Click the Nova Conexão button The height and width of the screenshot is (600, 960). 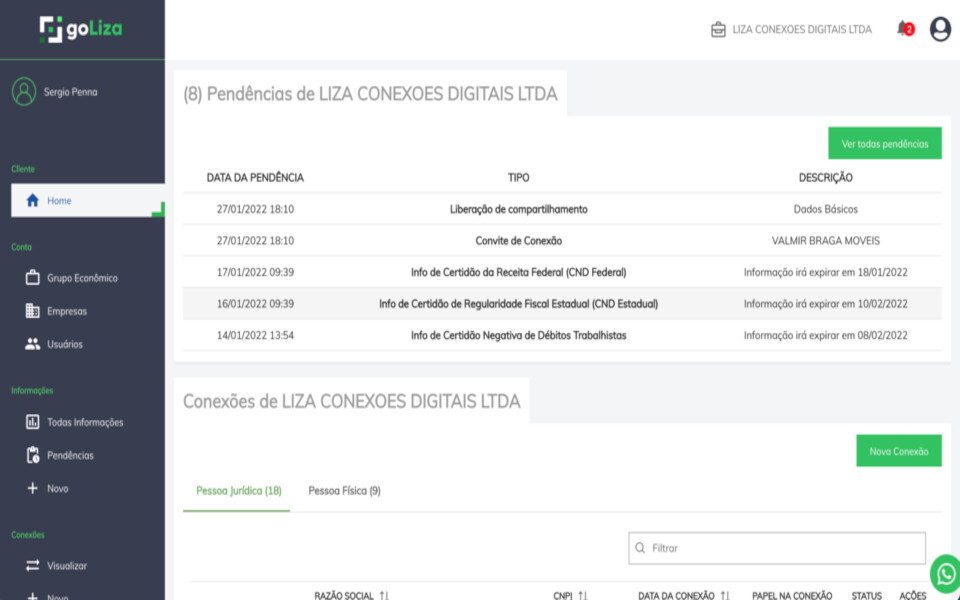(899, 451)
